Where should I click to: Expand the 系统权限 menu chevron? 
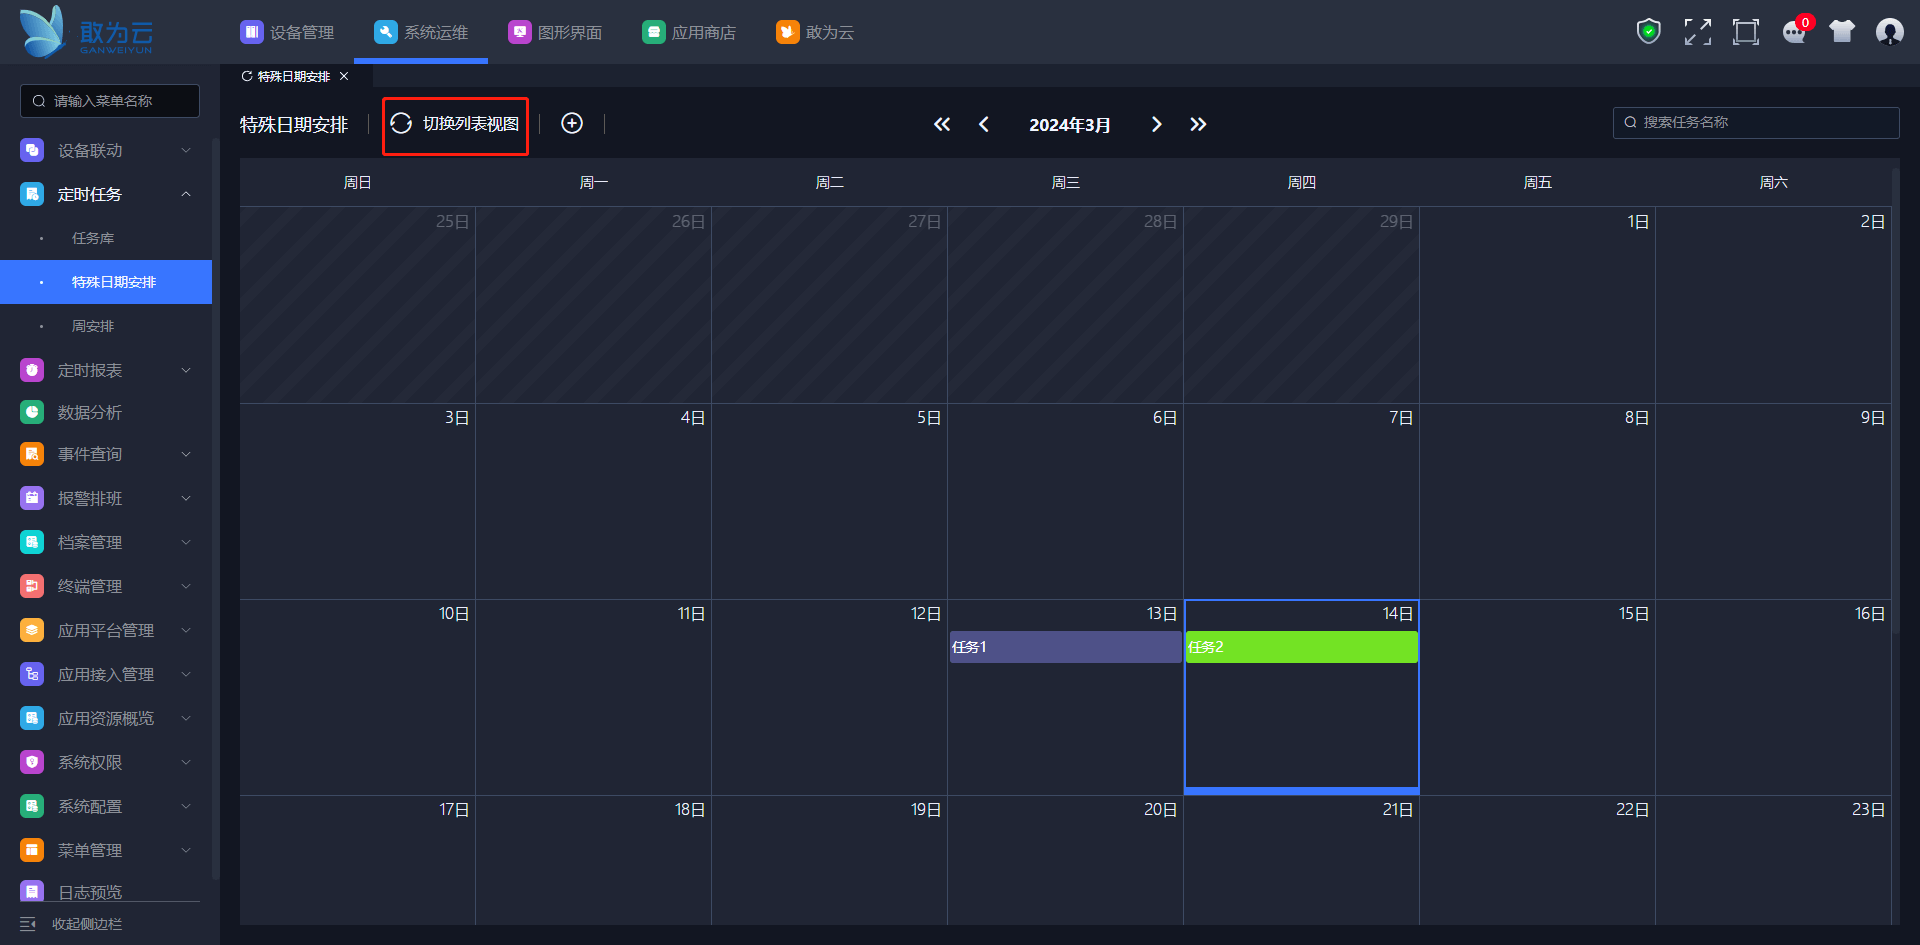pyautogui.click(x=186, y=762)
